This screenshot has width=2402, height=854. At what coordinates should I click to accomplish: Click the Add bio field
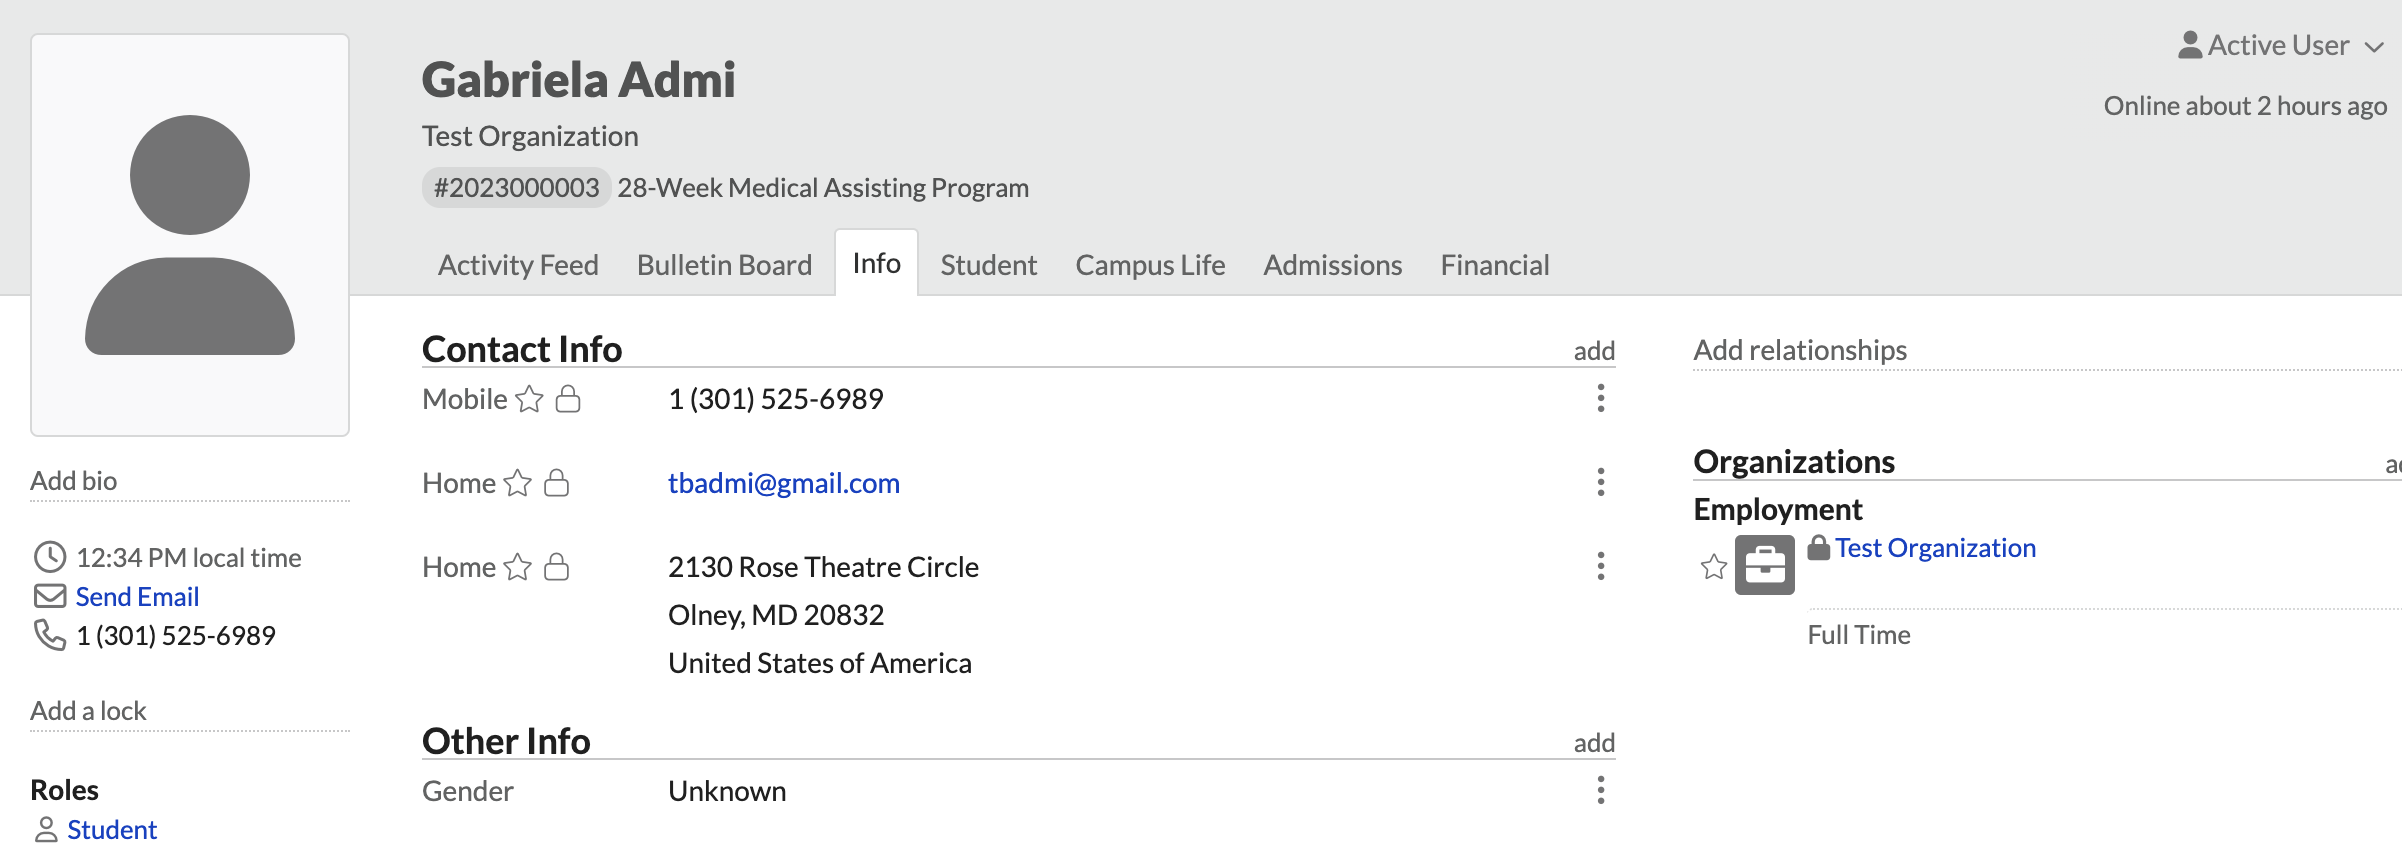[74, 481]
